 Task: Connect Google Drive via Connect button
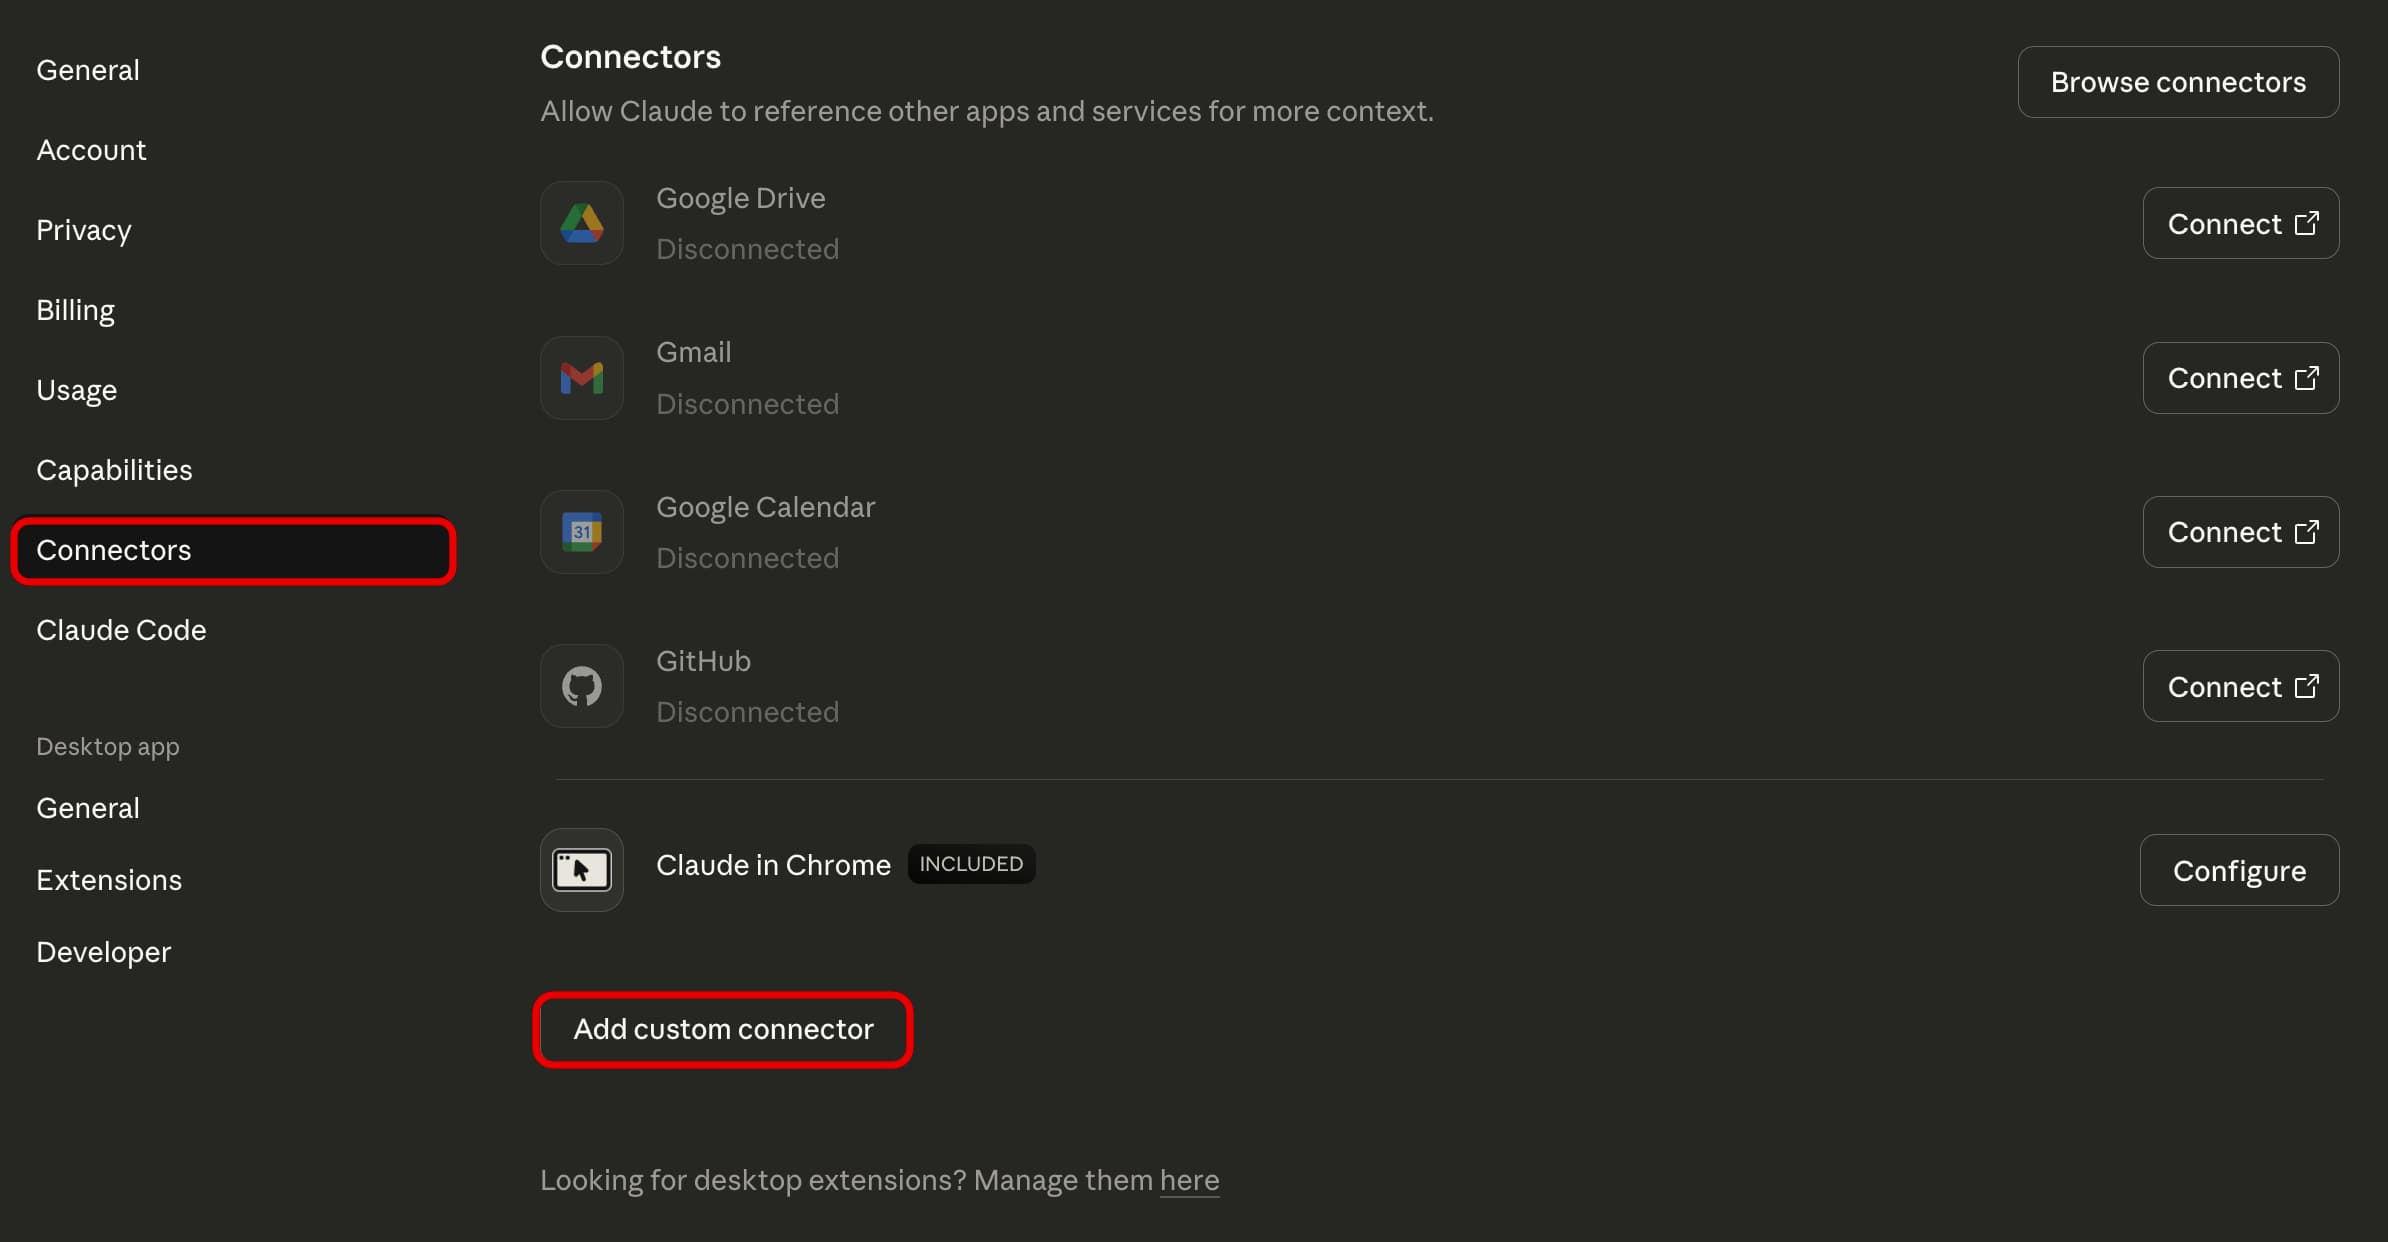pos(2240,223)
